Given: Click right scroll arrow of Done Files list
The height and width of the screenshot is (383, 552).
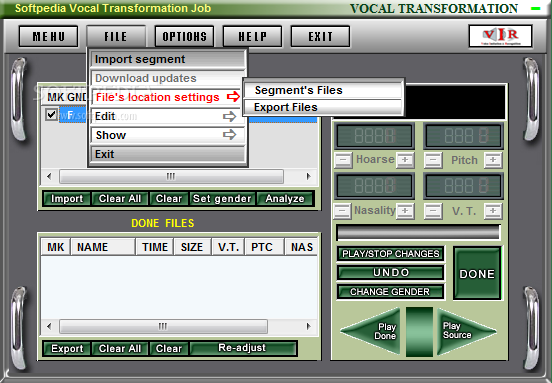Looking at the screenshot, I should tap(308, 326).
